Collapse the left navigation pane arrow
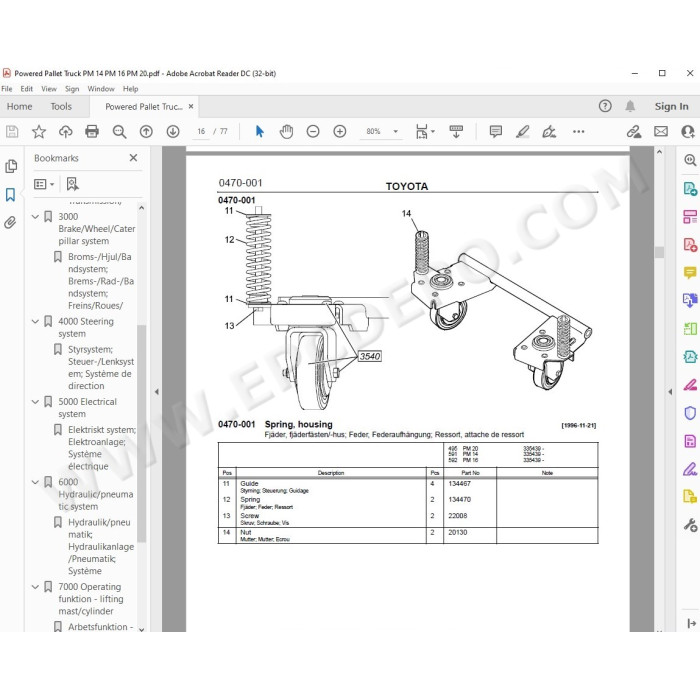The image size is (700, 700). 157,392
